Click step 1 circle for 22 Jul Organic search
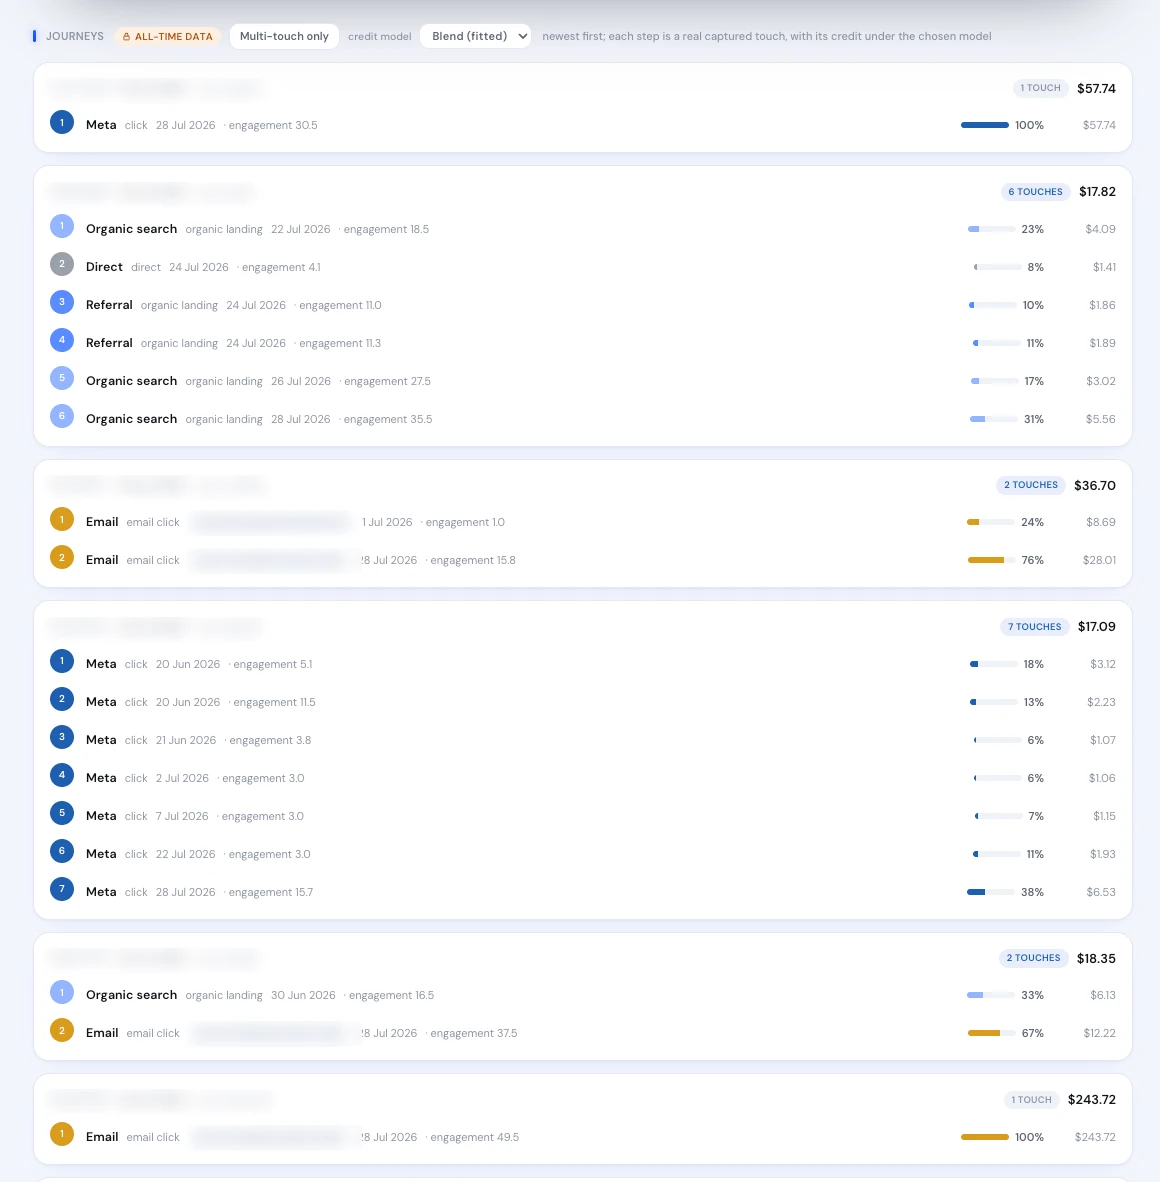Image resolution: width=1160 pixels, height=1182 pixels. (62, 226)
